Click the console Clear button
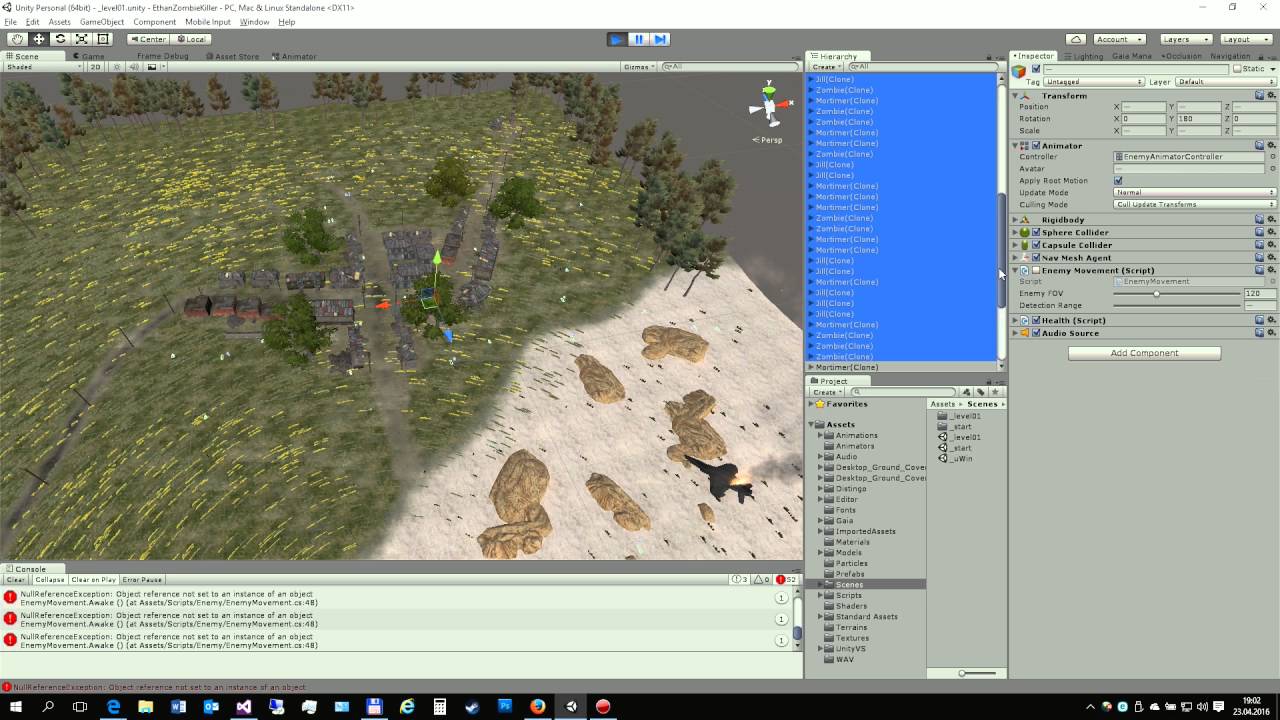This screenshot has height=720, width=1280. [16, 580]
